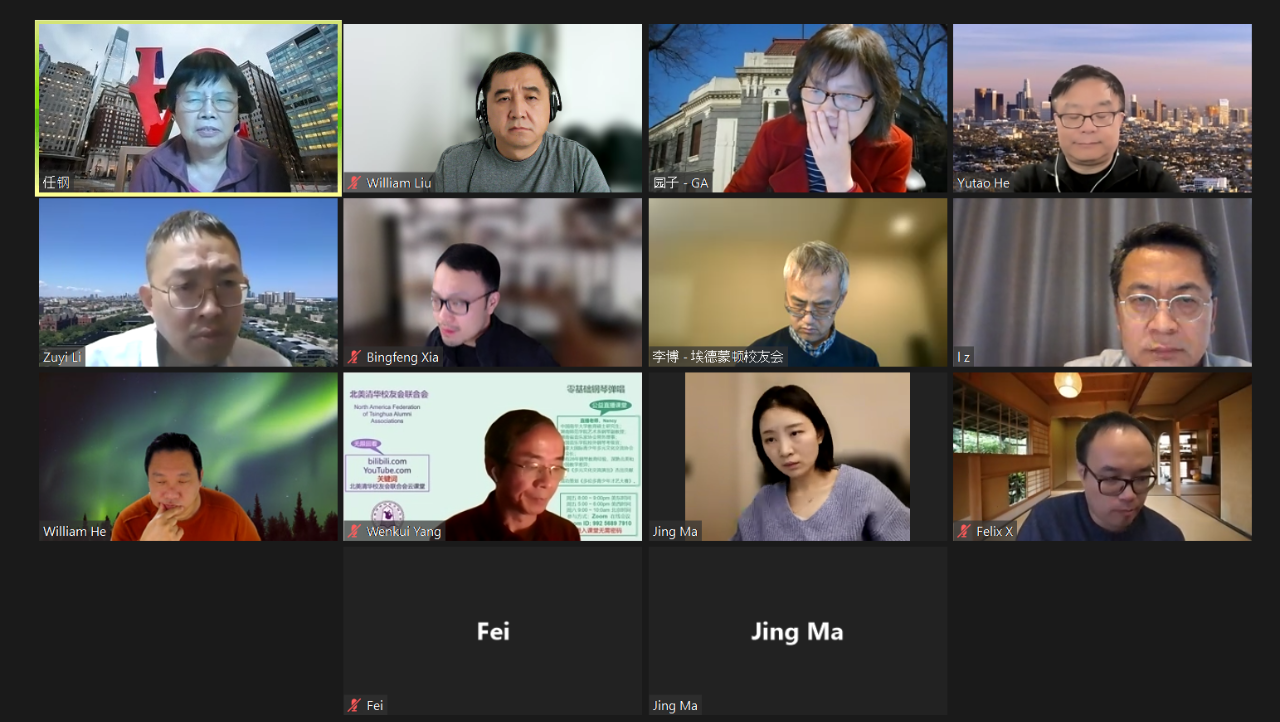Click the muted mic icon beside Felix X
Viewport: 1280px width, 722px height.
tap(964, 531)
